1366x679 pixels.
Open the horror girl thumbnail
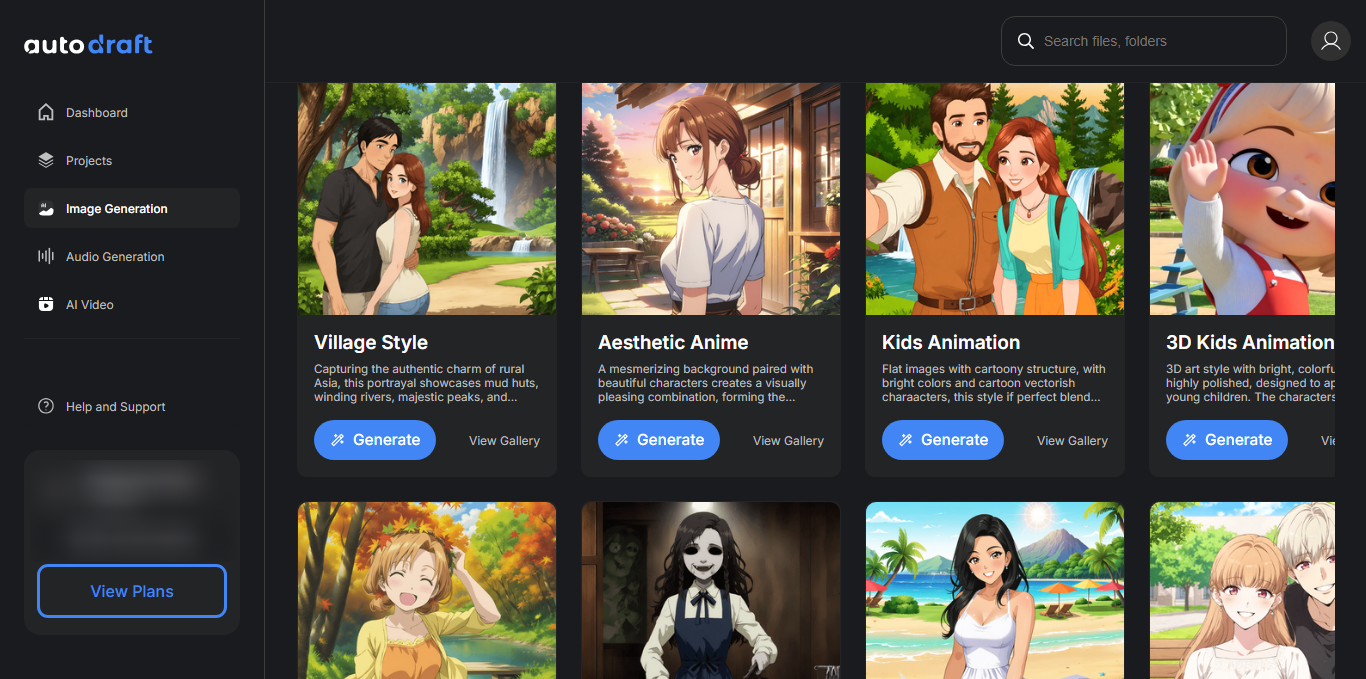[x=711, y=590]
